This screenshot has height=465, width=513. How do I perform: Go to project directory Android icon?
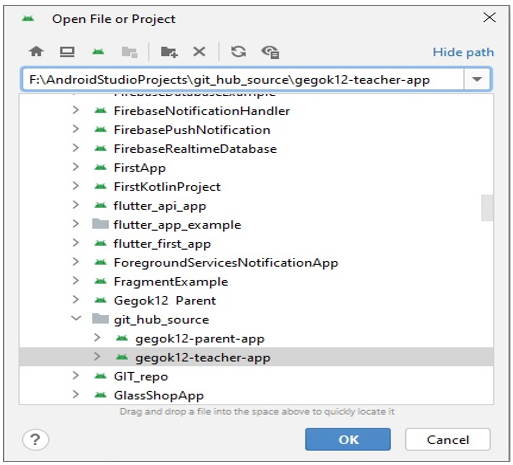click(98, 52)
